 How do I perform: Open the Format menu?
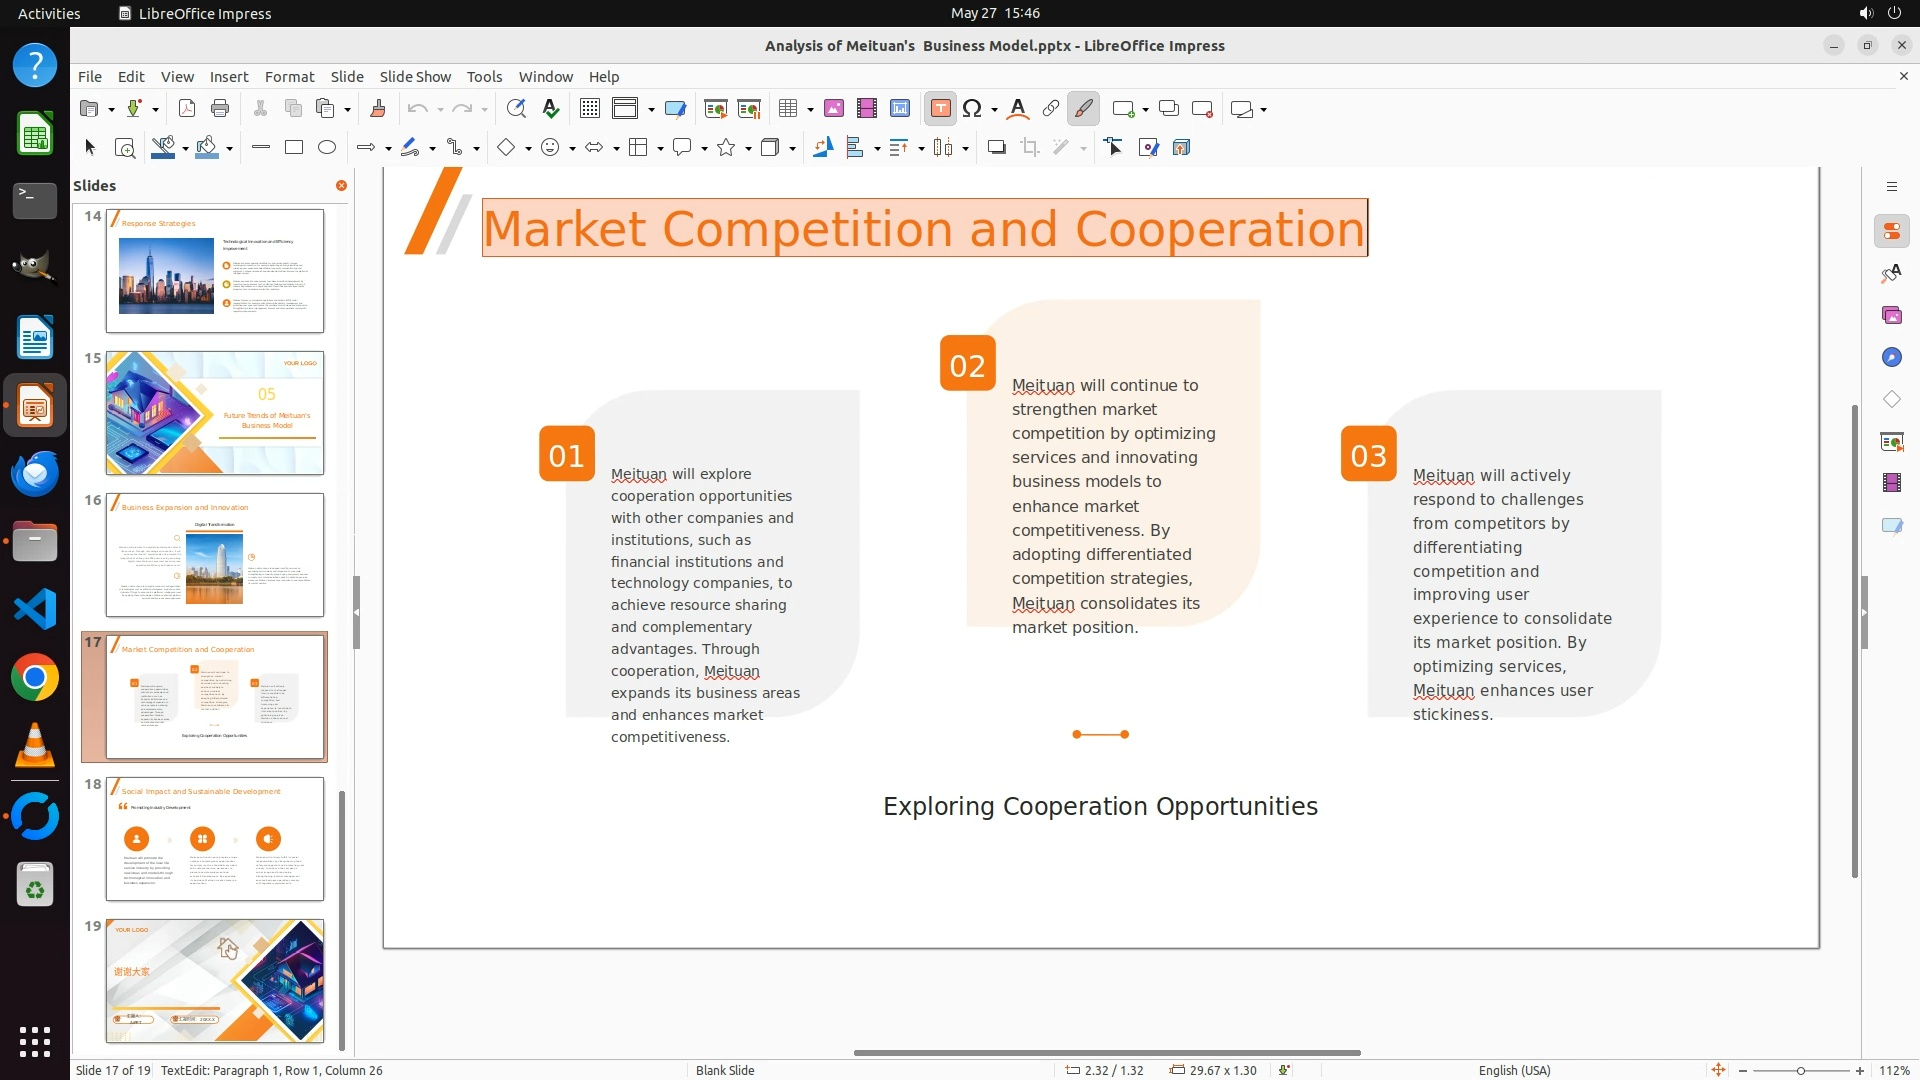[289, 77]
